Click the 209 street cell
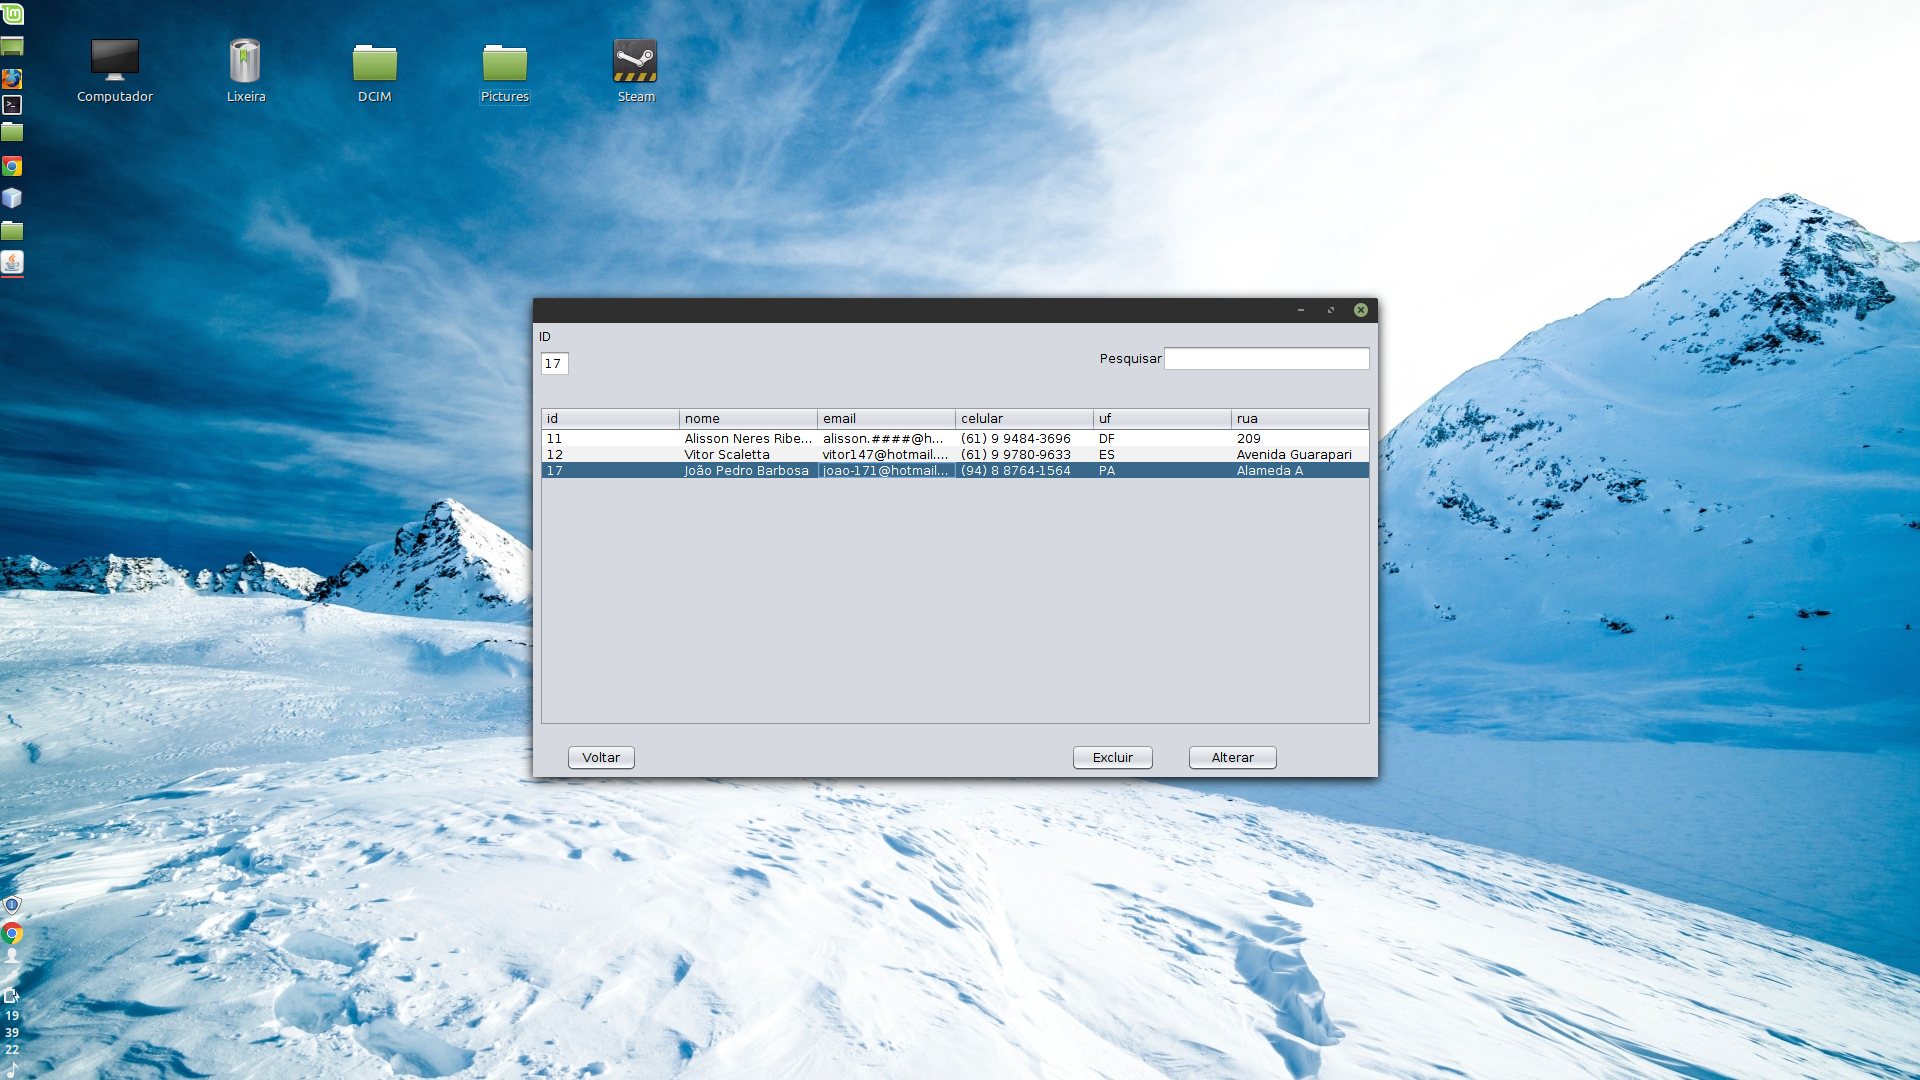 point(1300,438)
